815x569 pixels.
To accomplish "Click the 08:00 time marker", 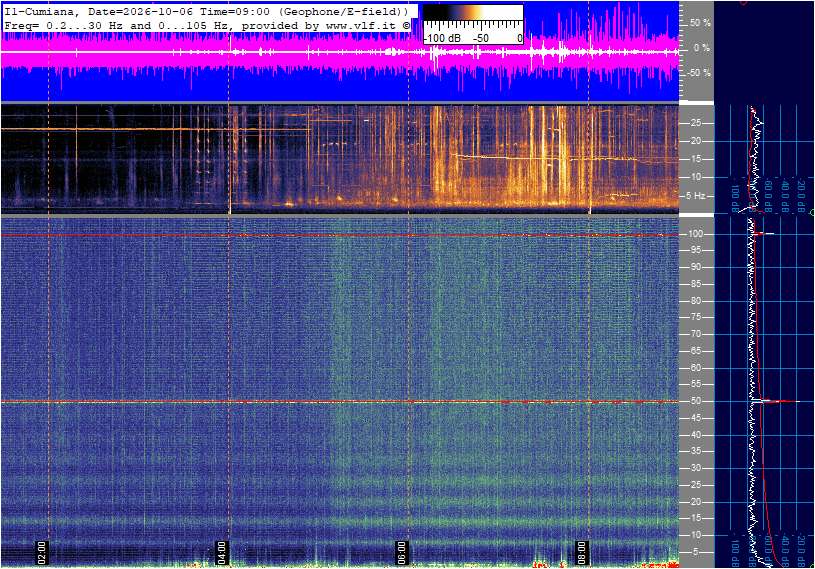I will pyautogui.click(x=582, y=552).
